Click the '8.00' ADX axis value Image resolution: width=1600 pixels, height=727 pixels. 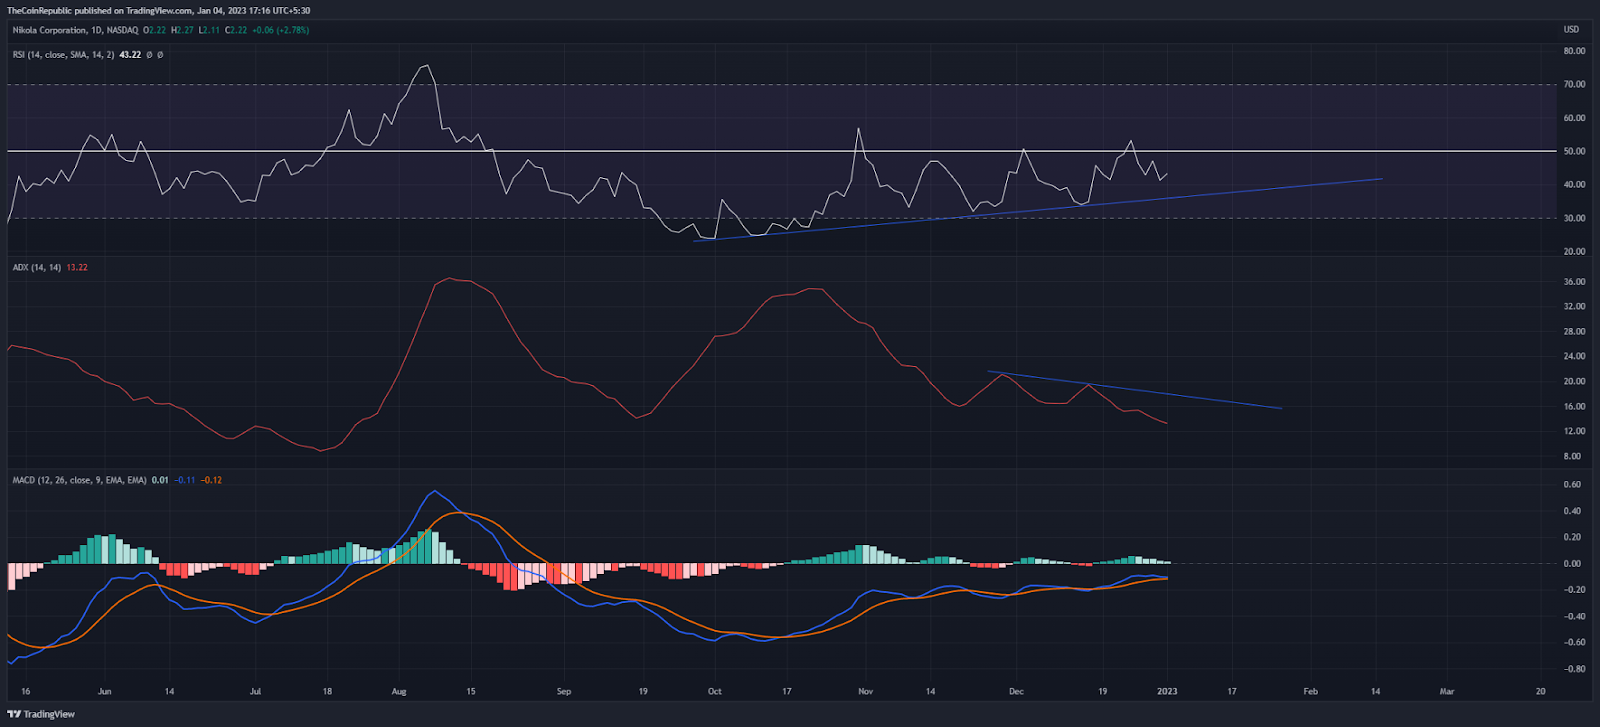[1574, 457]
